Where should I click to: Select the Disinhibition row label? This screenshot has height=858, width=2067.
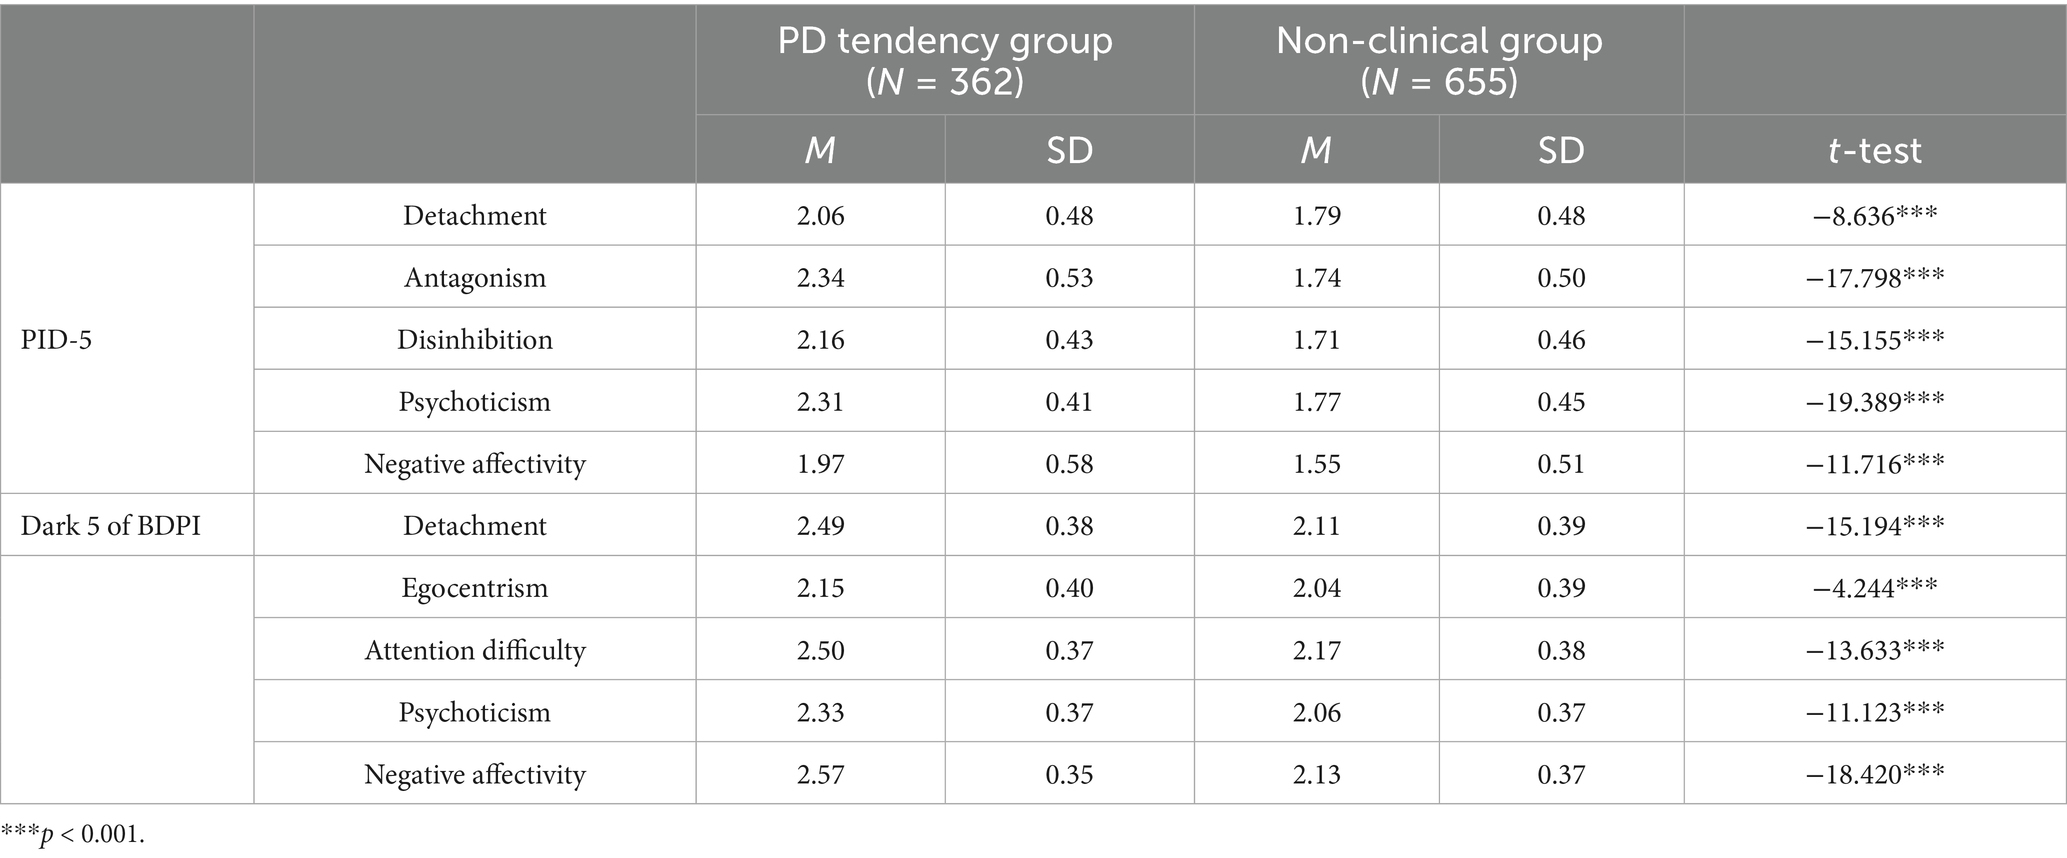[475, 339]
